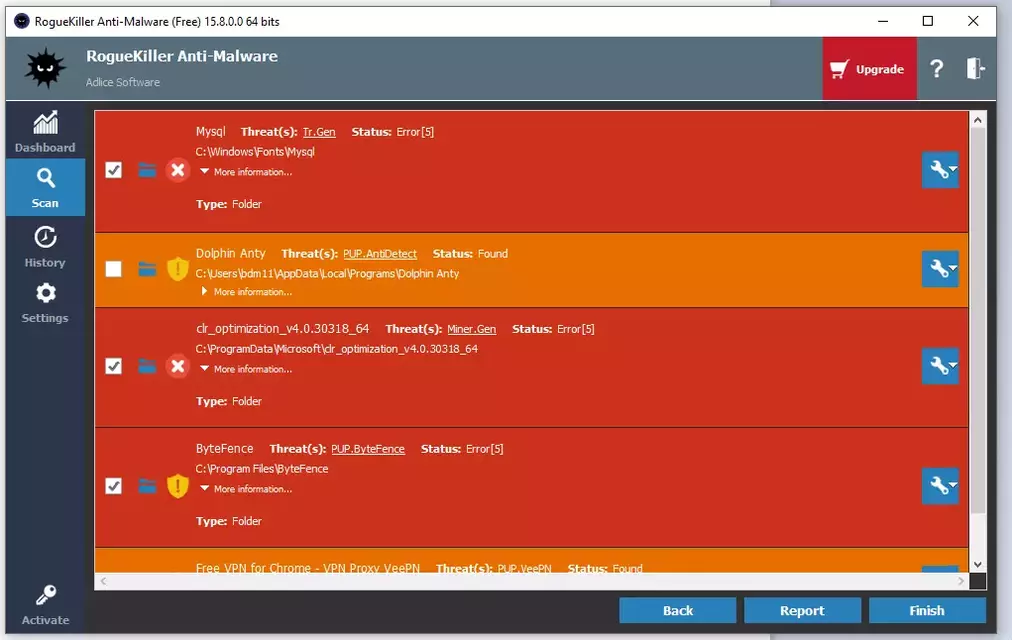The height and width of the screenshot is (640, 1012).
Task: Open the Miner.Gen threat link
Action: pos(472,329)
